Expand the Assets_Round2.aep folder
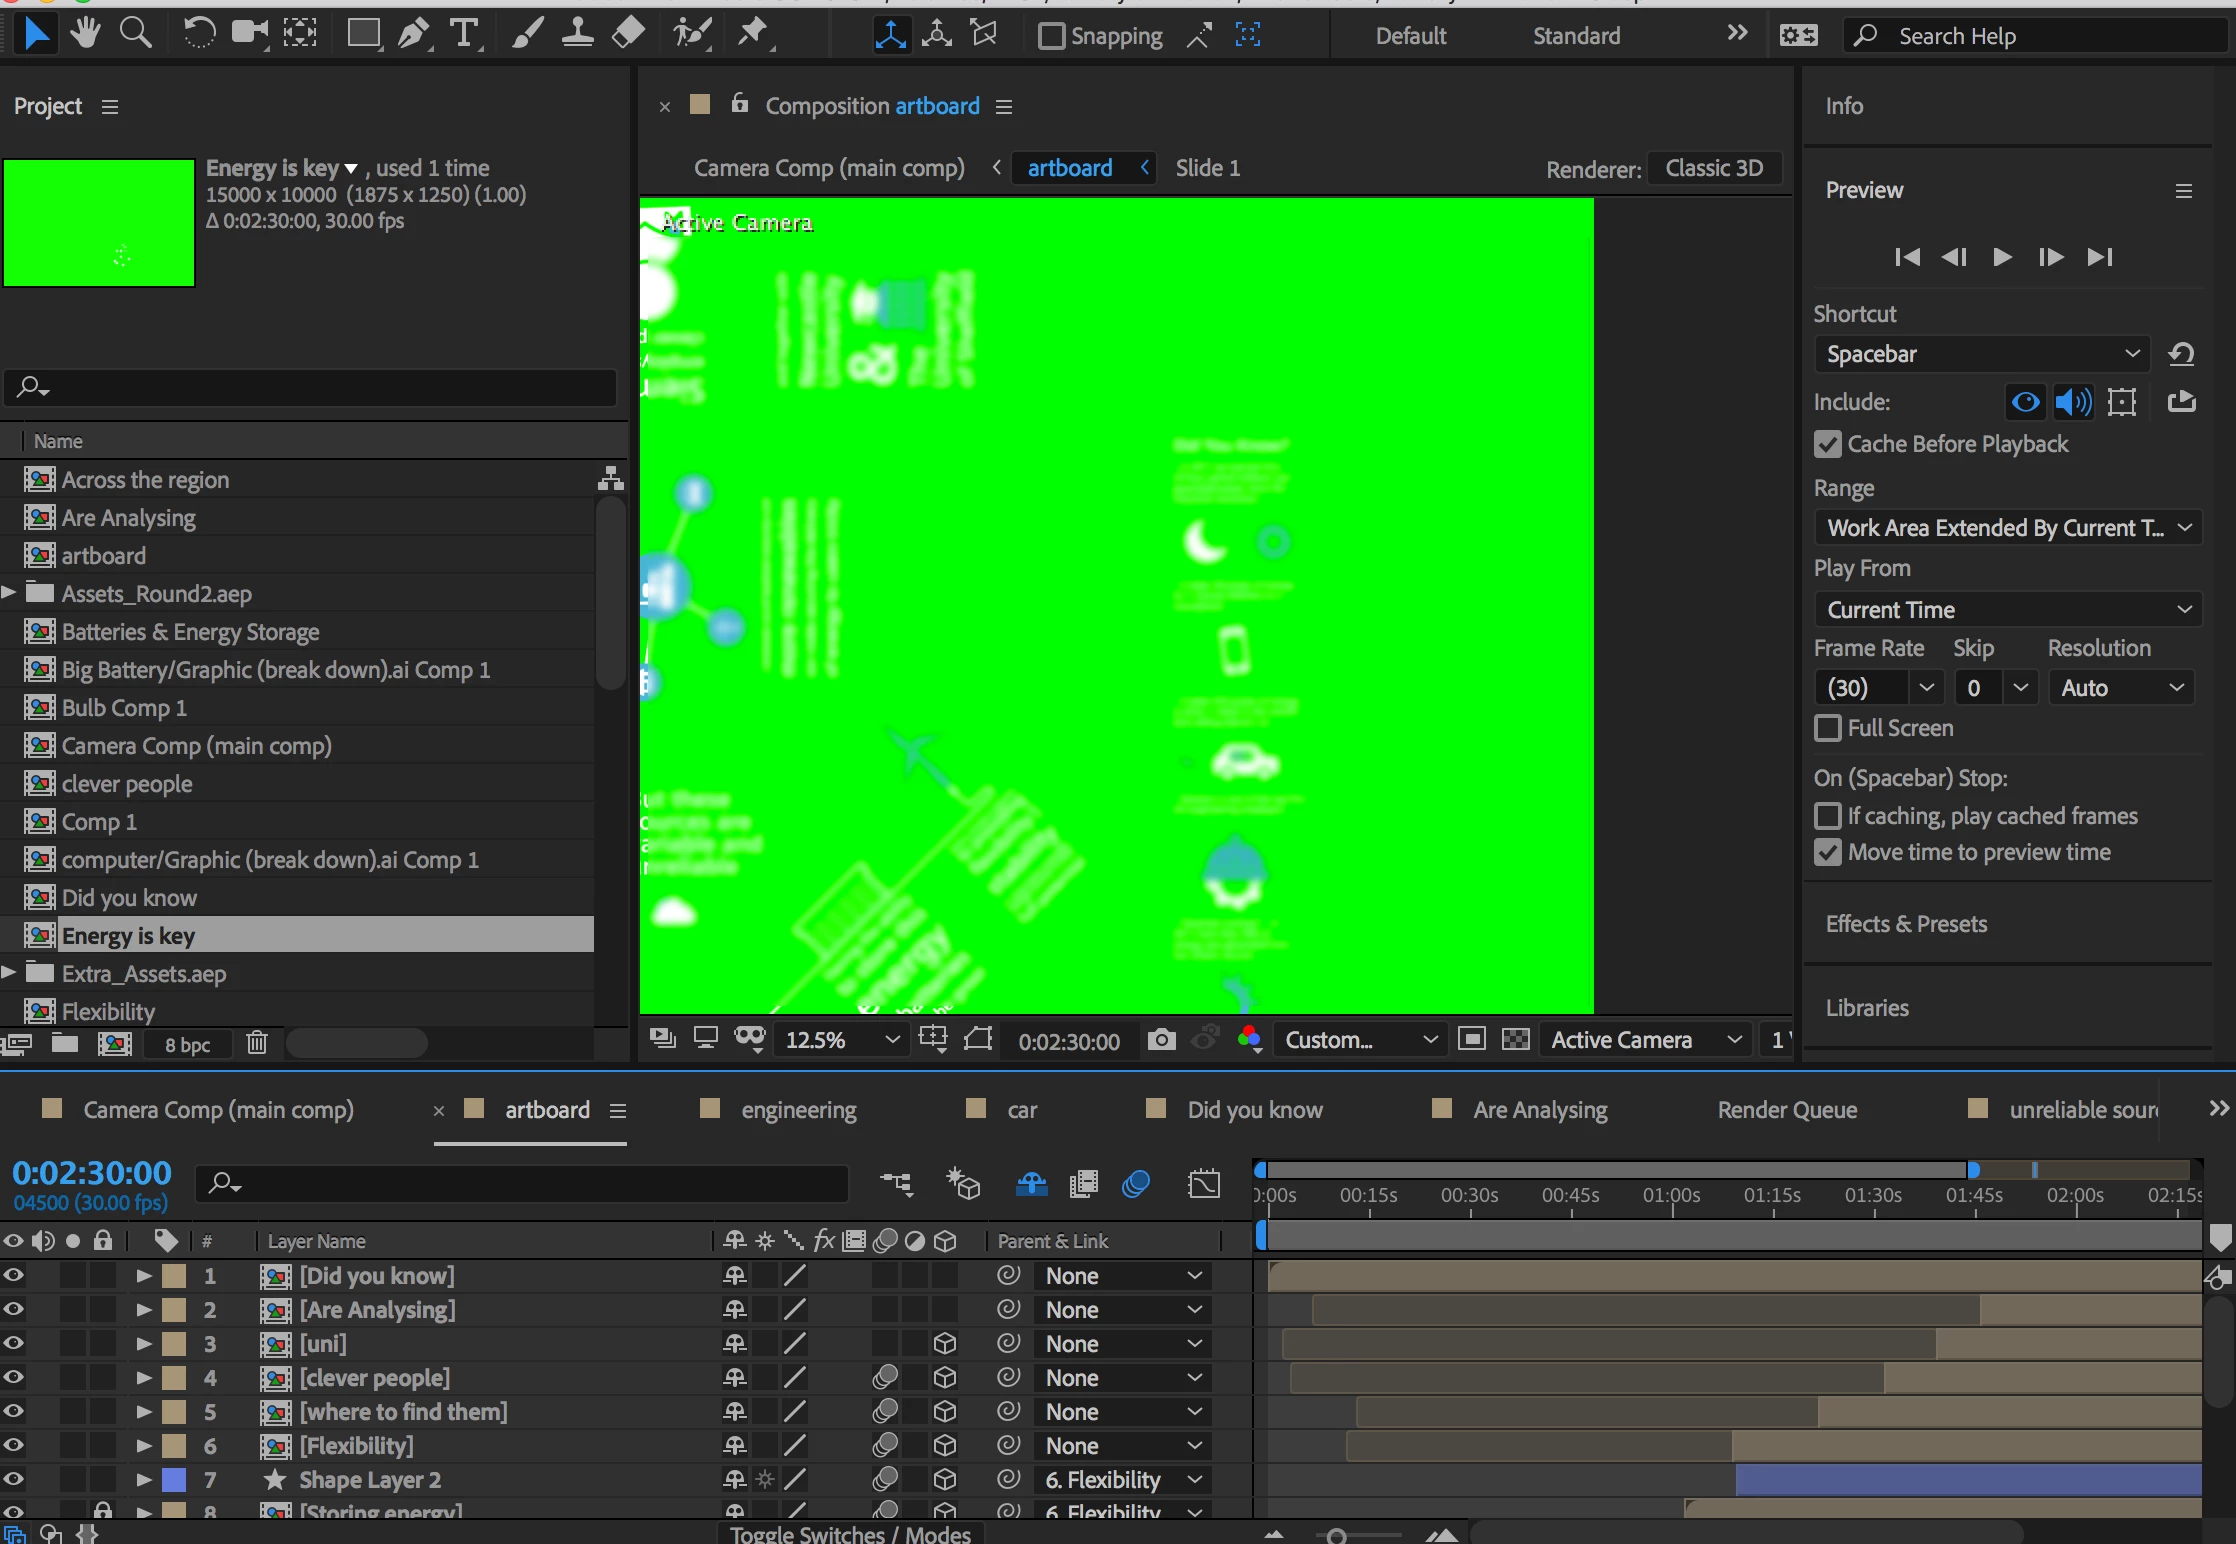 tap(9, 593)
